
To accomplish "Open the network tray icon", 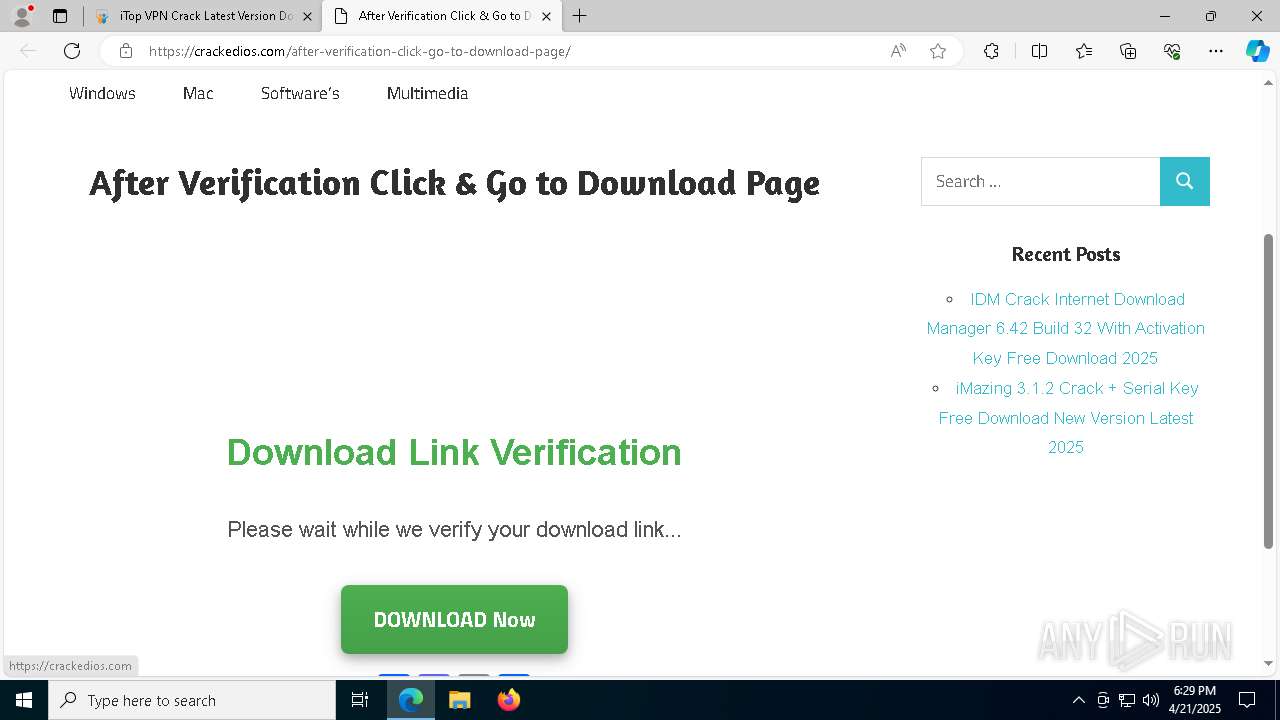I will tap(1127, 700).
